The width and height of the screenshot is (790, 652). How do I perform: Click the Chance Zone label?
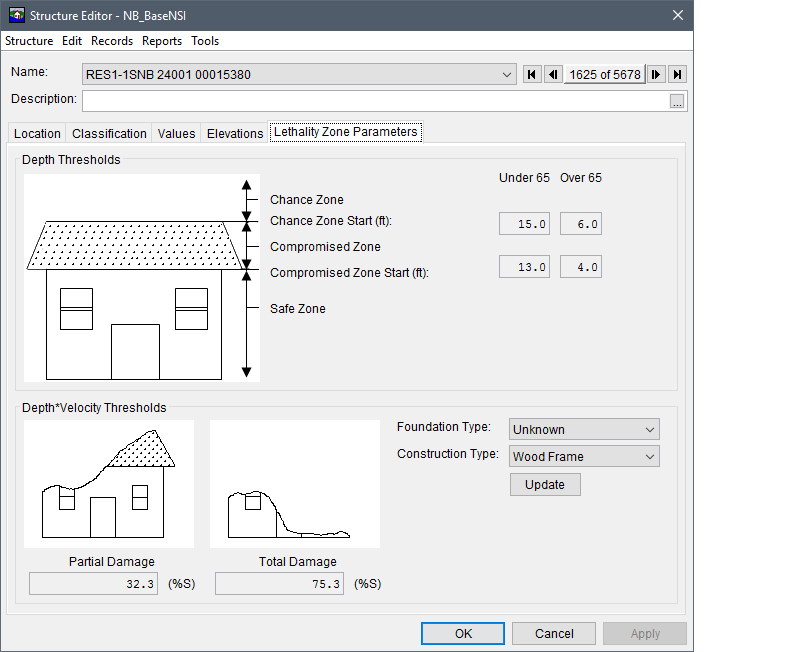pyautogui.click(x=307, y=200)
